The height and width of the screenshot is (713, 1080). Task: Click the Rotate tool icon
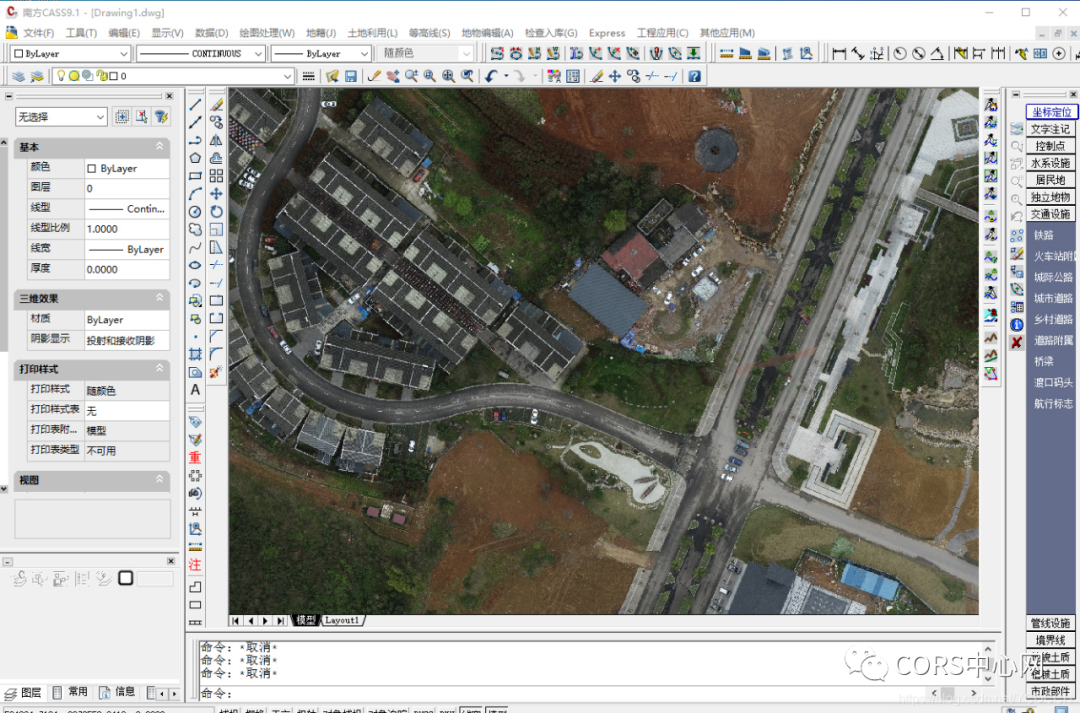click(x=216, y=211)
